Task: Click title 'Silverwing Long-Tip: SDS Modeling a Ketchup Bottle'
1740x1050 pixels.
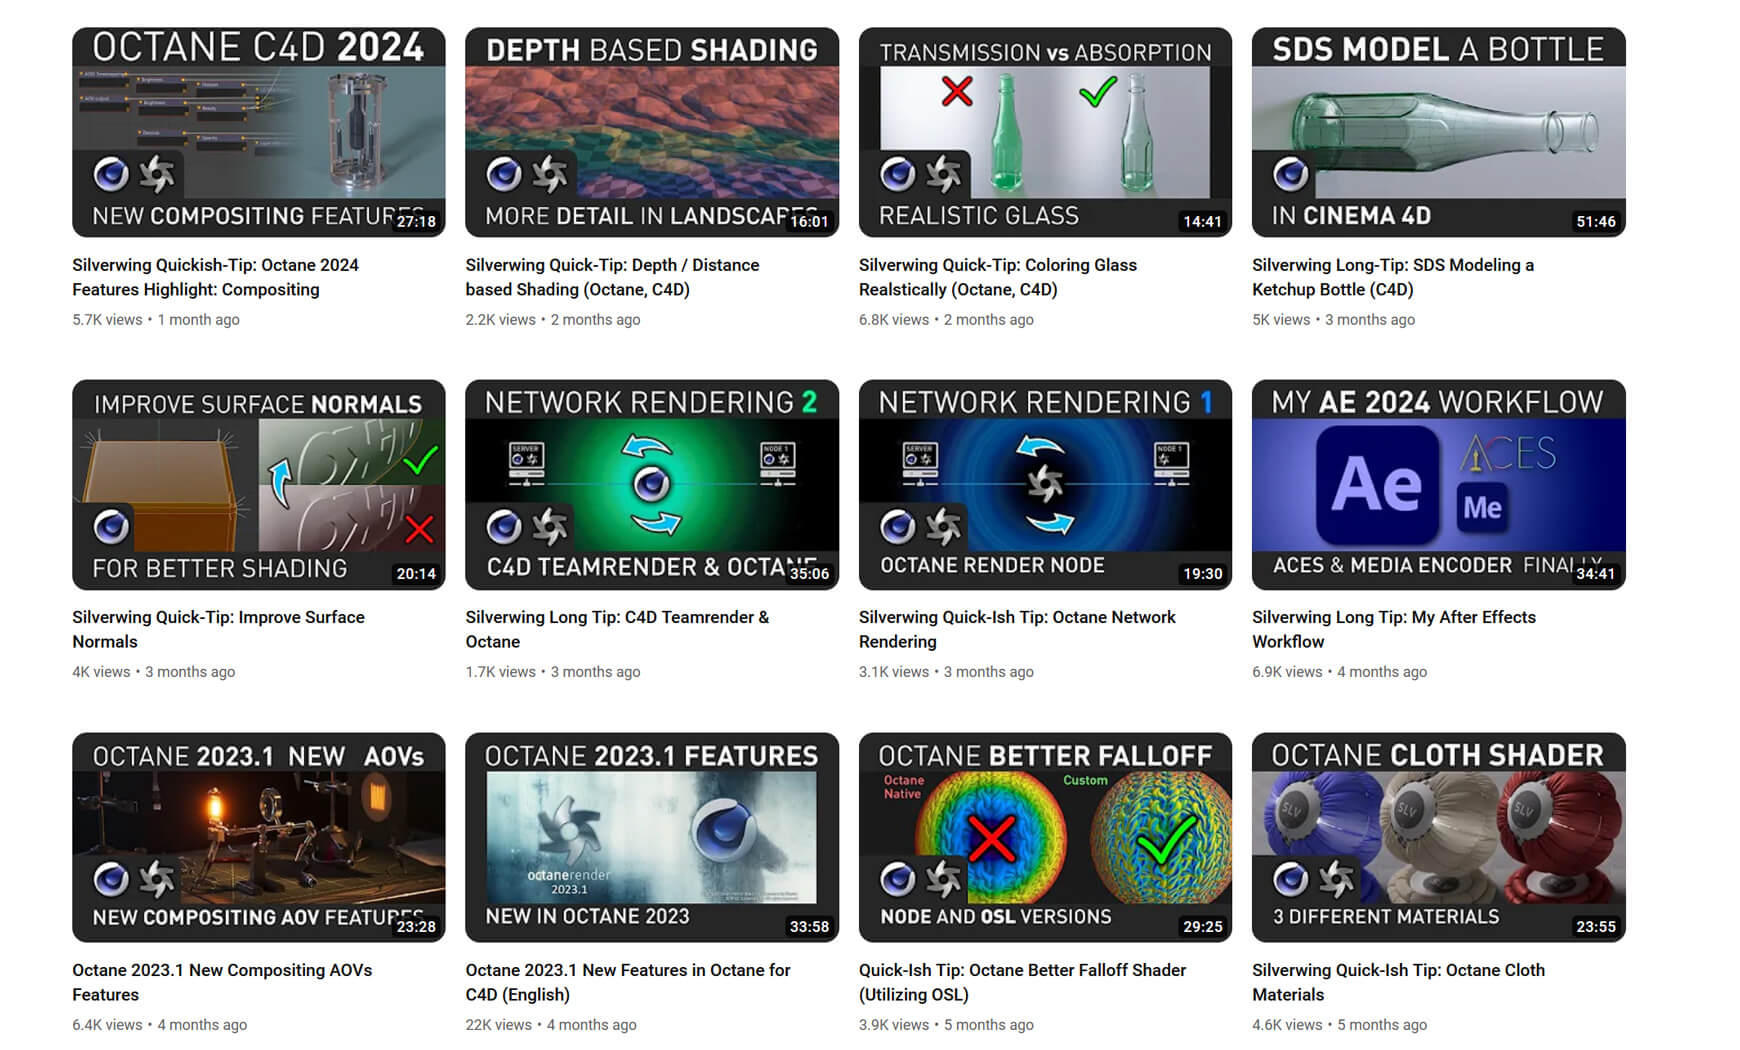Action: click(1393, 277)
